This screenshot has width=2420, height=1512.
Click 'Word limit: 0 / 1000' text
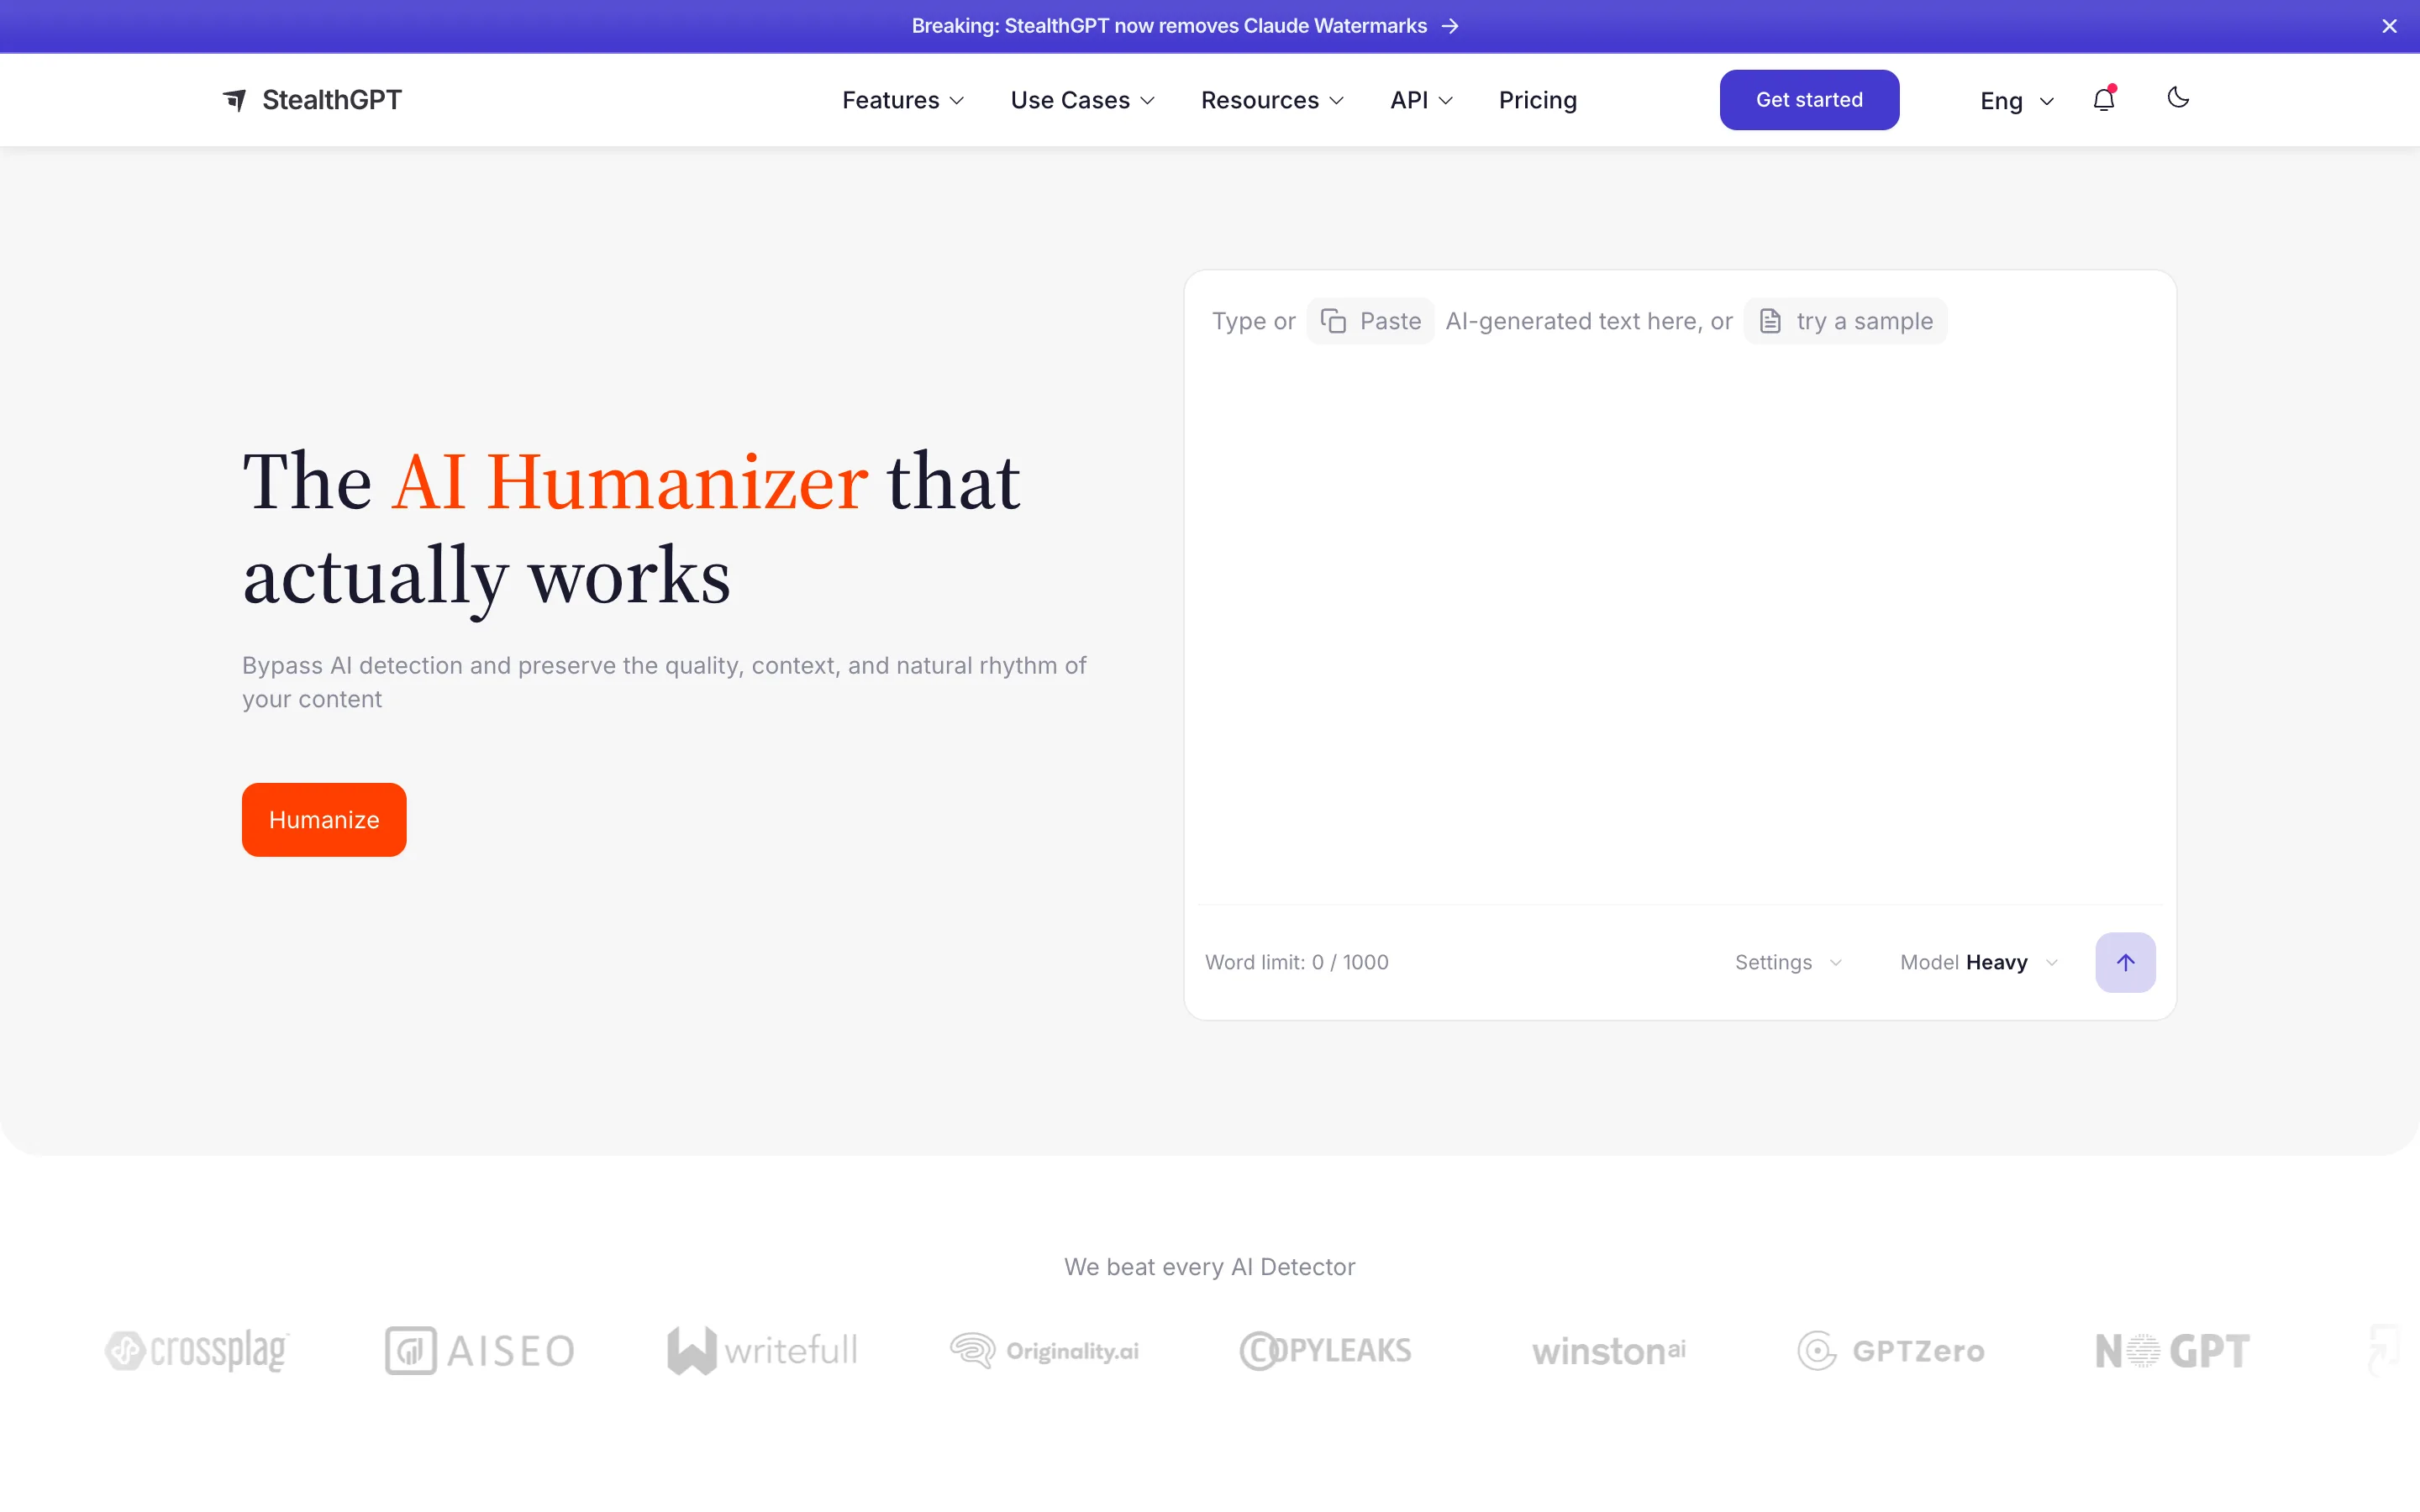pyautogui.click(x=1296, y=962)
